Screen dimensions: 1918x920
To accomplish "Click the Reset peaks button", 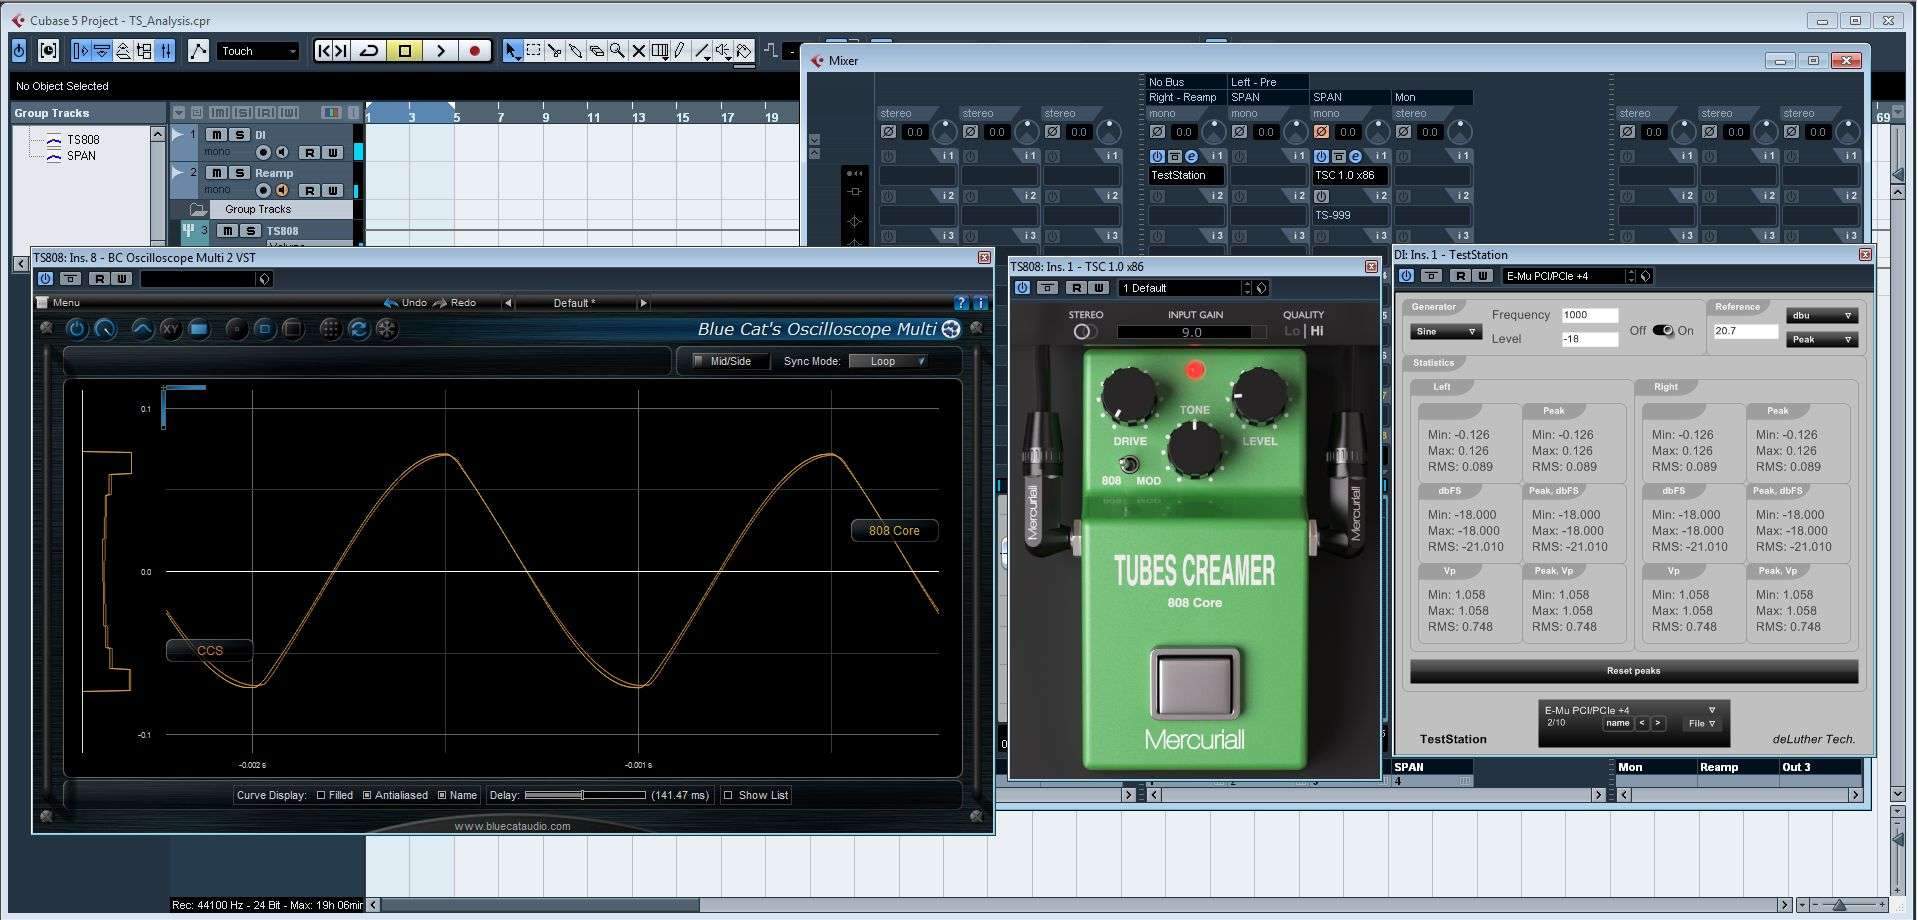I will pyautogui.click(x=1633, y=671).
